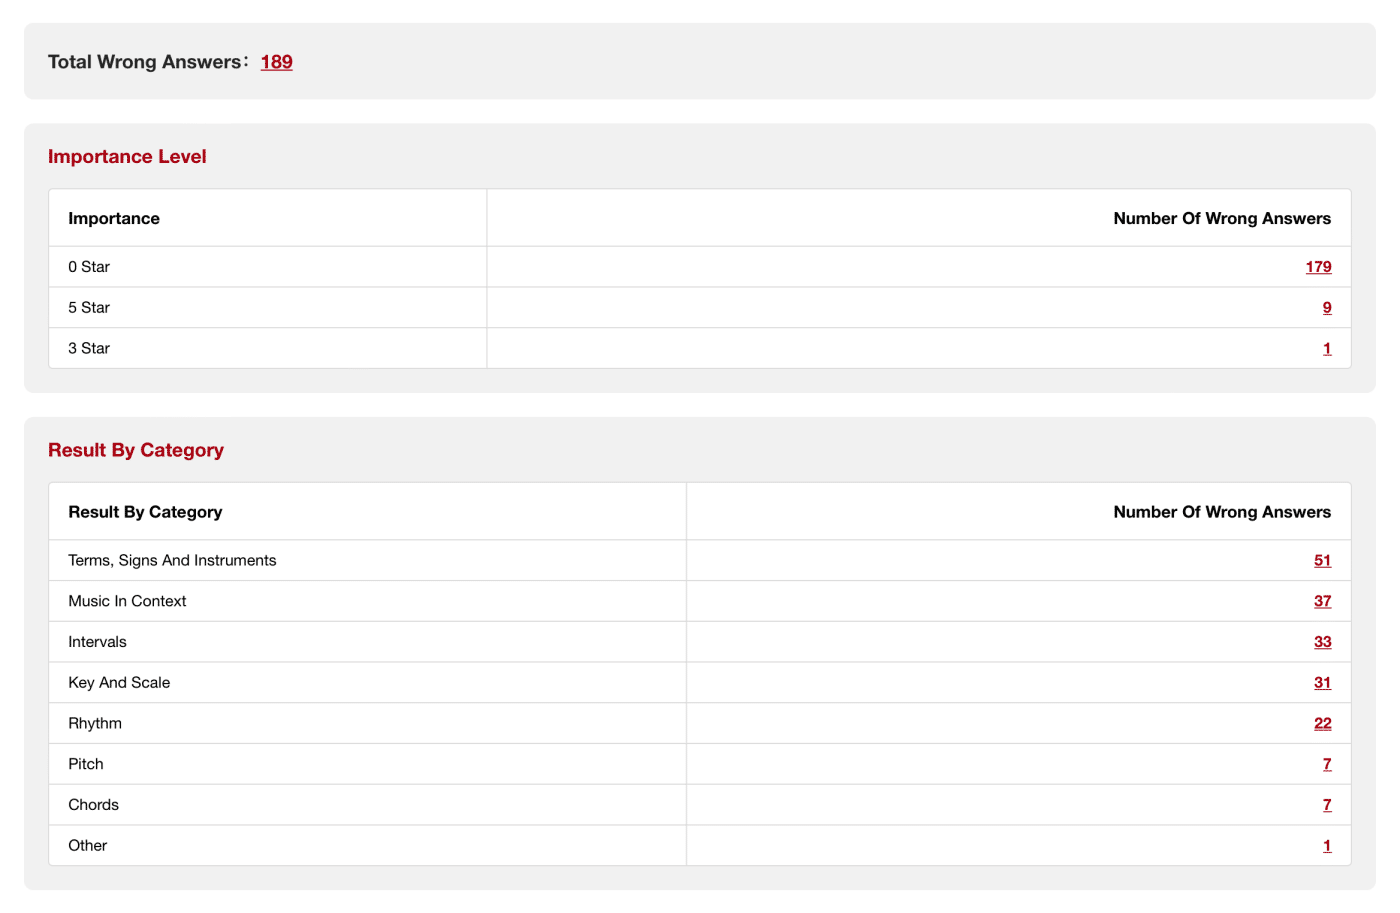Open the Key And Scale count 31
Viewport: 1400px width, 913px height.
coord(1322,683)
